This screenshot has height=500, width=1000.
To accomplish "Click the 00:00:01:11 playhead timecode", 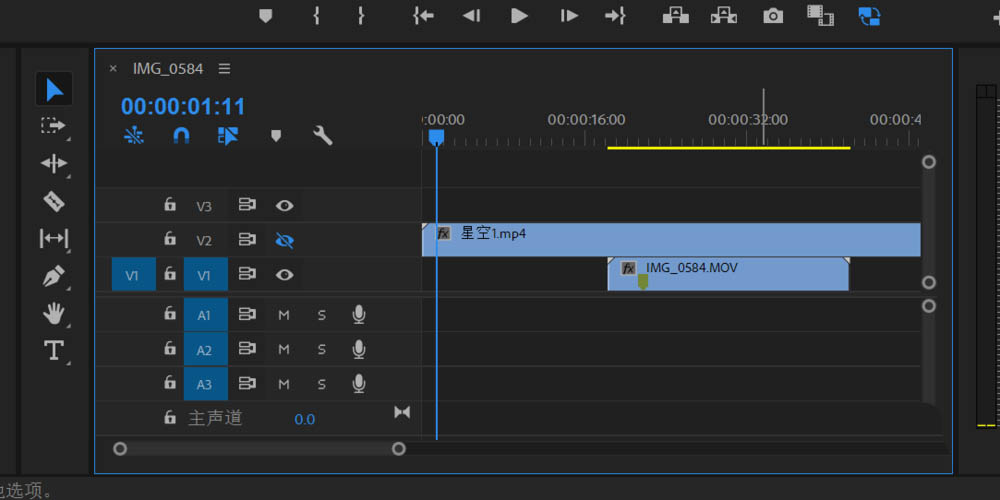I will [183, 106].
